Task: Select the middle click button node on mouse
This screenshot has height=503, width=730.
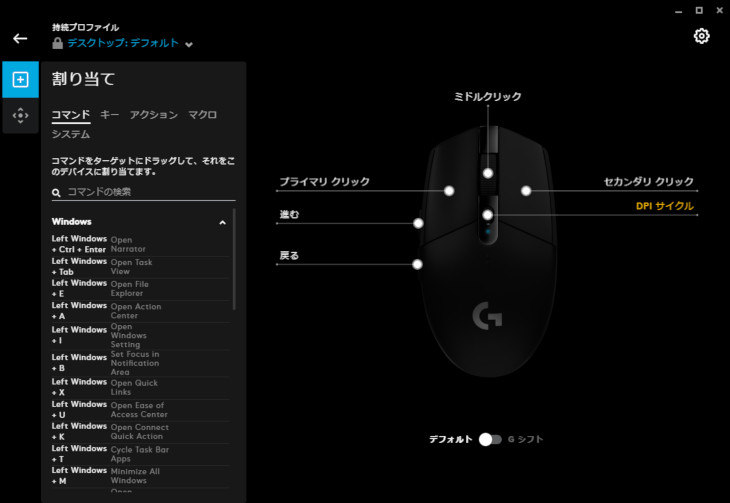Action: (x=487, y=173)
